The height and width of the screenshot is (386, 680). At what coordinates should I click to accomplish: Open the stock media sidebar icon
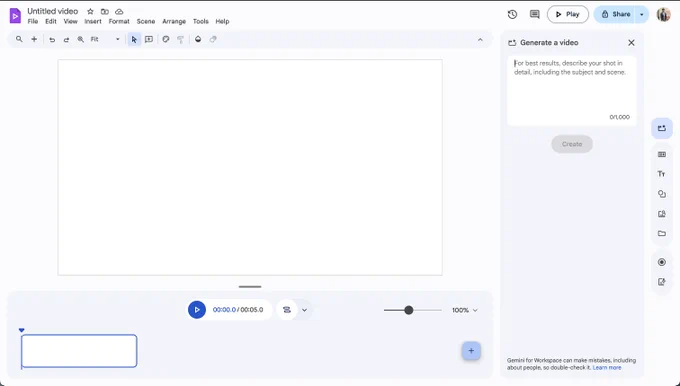pos(662,214)
